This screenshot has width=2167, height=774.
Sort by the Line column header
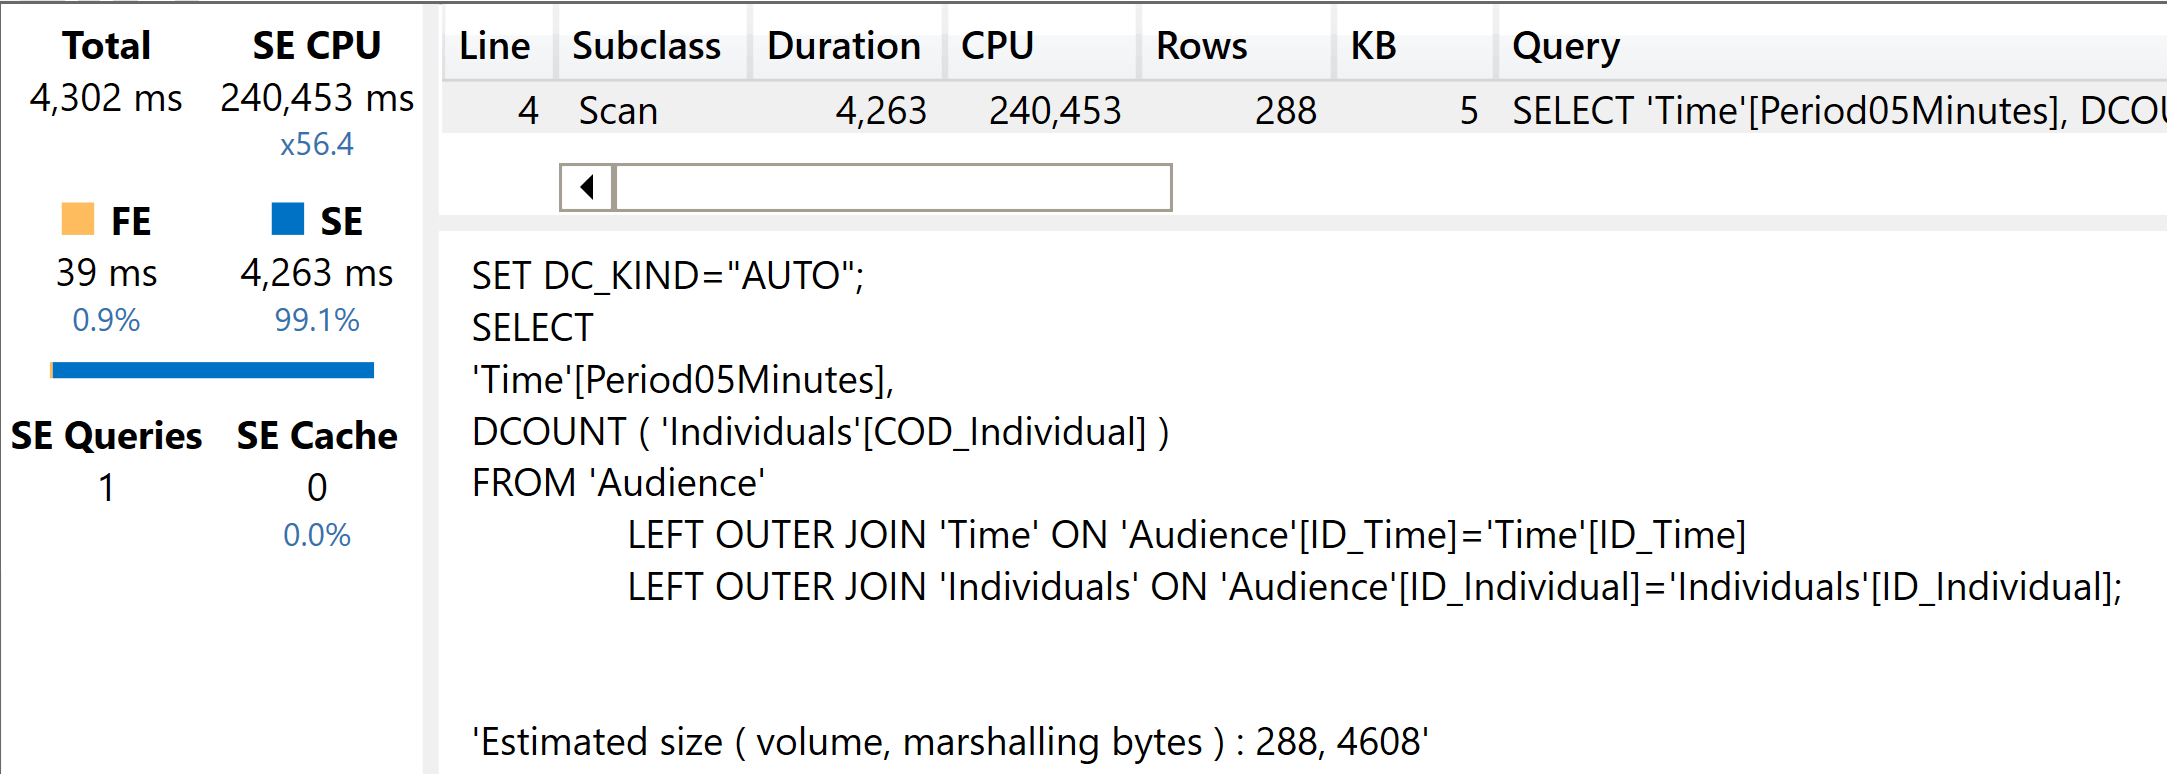[x=494, y=46]
